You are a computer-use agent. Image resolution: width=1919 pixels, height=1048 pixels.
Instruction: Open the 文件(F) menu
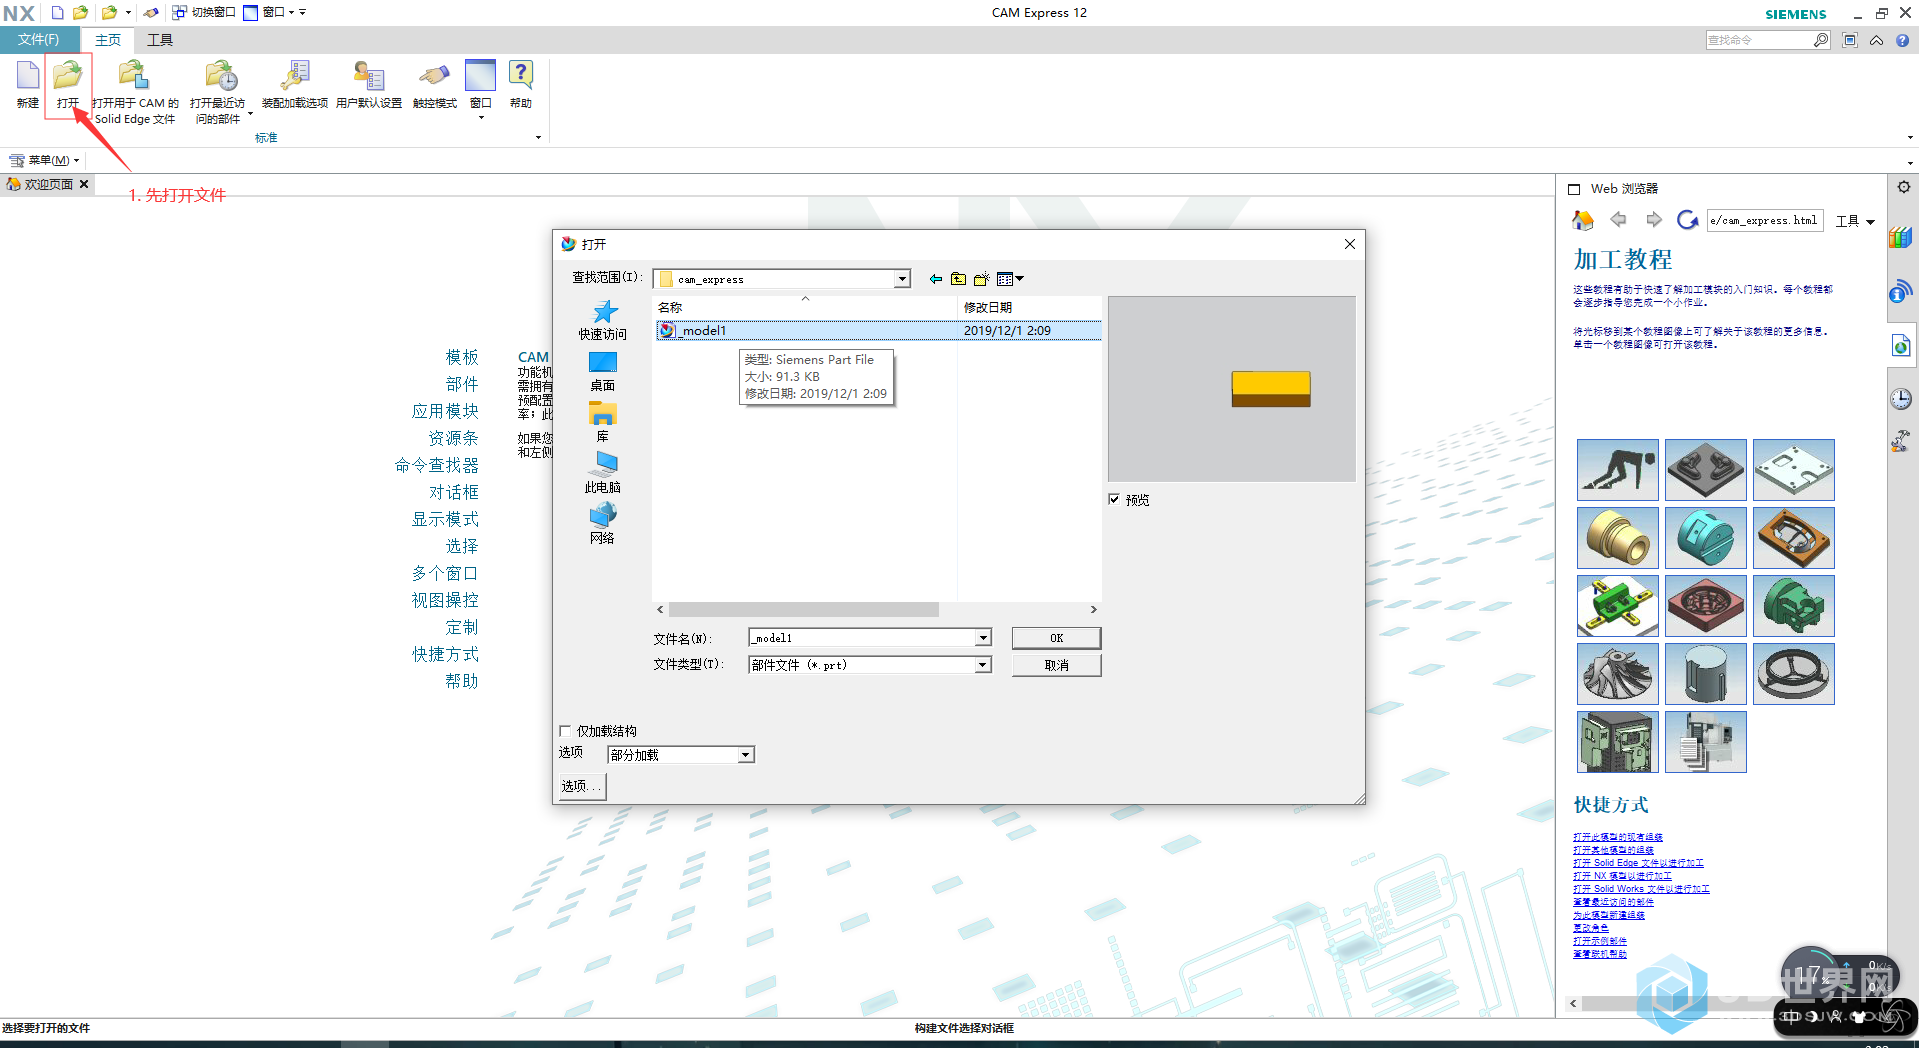point(38,40)
